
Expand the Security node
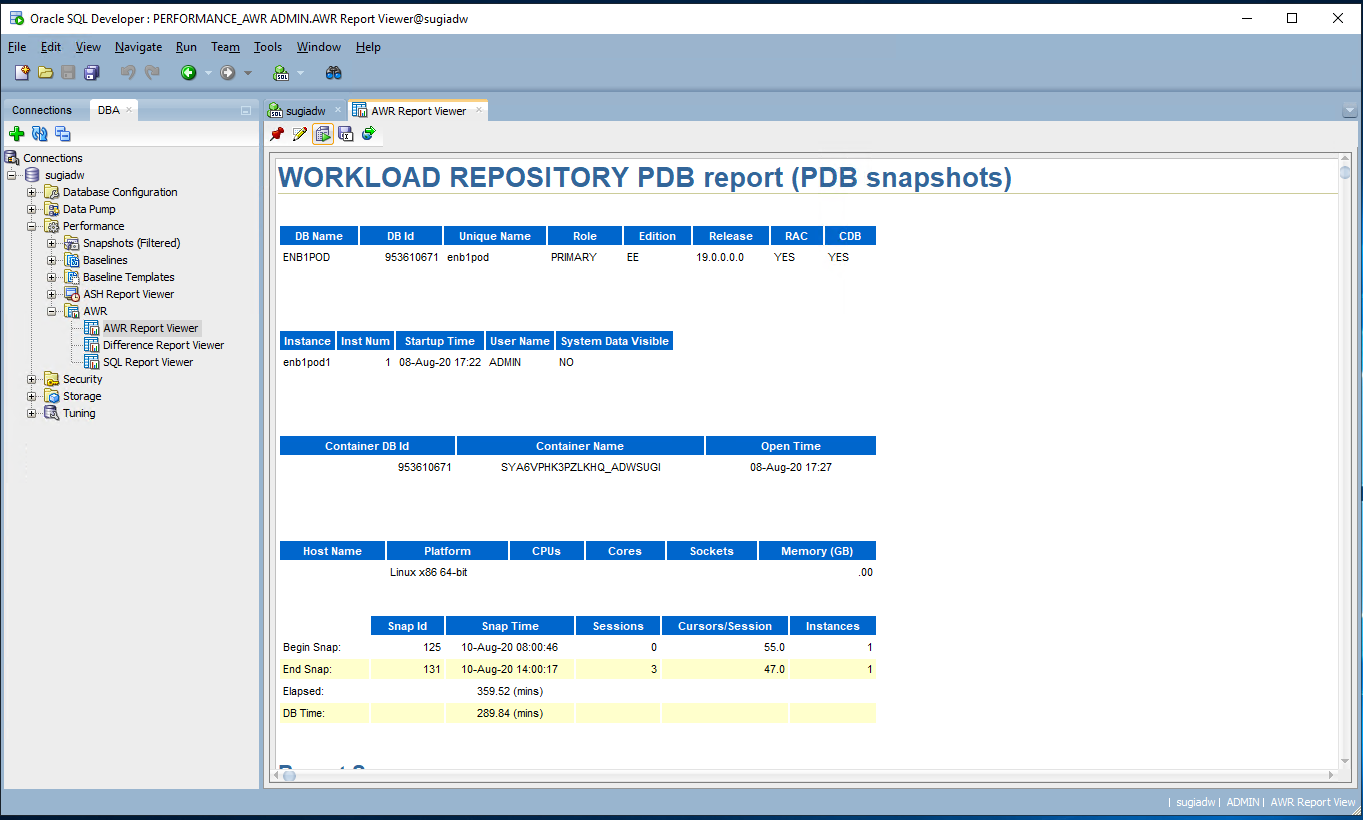point(32,379)
